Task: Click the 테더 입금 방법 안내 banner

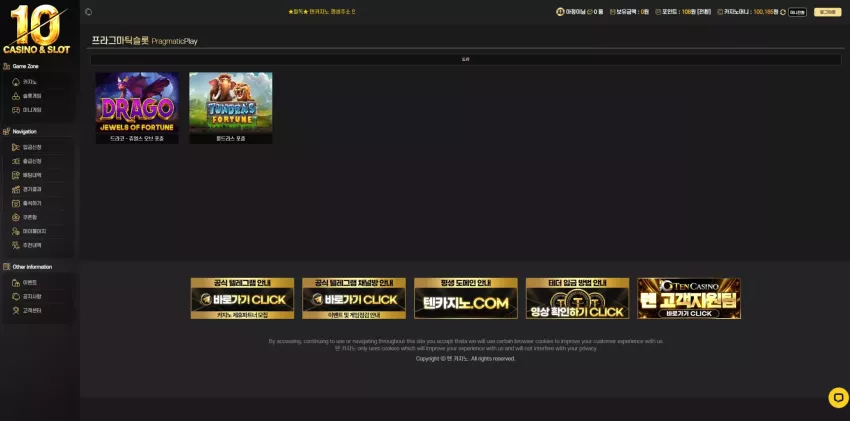Action: (577, 299)
